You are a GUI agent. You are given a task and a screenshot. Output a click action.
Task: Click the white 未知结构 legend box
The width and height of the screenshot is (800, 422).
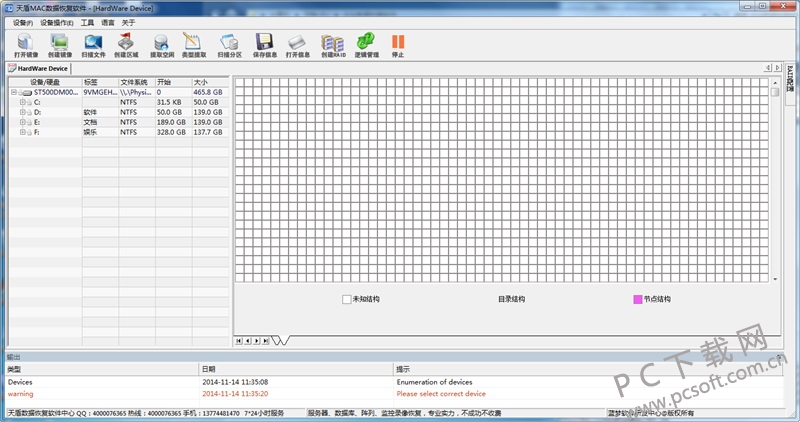[x=347, y=299]
